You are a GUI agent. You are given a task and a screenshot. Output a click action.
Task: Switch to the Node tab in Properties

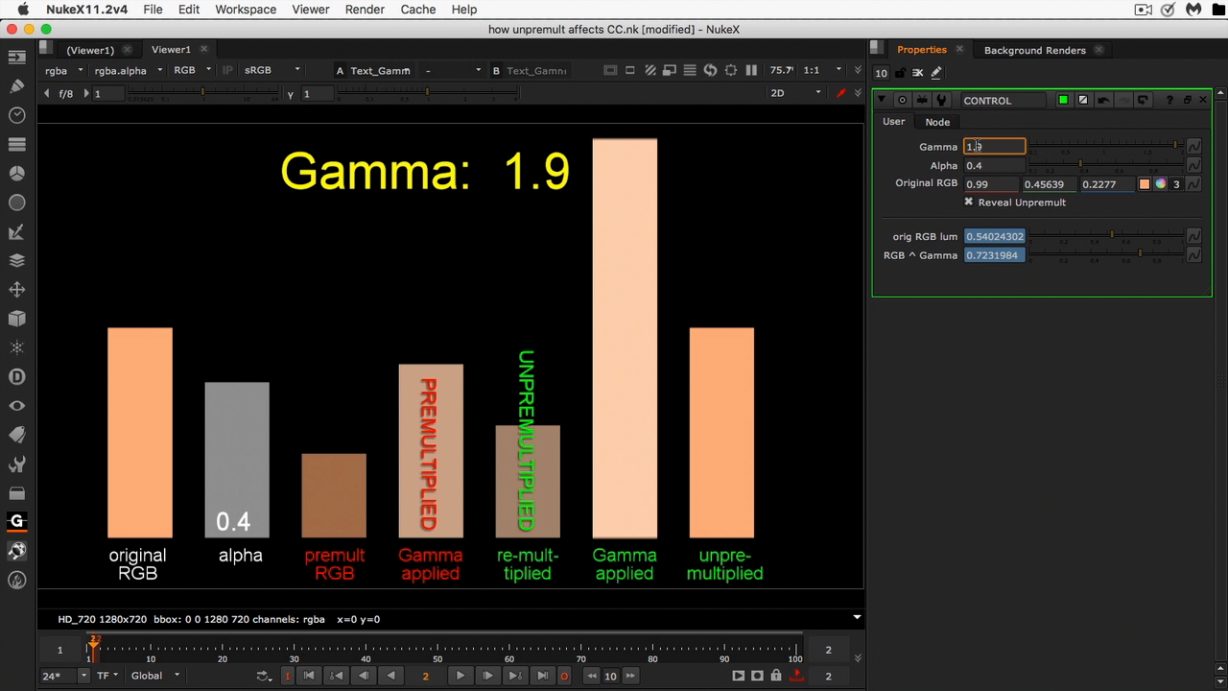pyautogui.click(x=937, y=121)
